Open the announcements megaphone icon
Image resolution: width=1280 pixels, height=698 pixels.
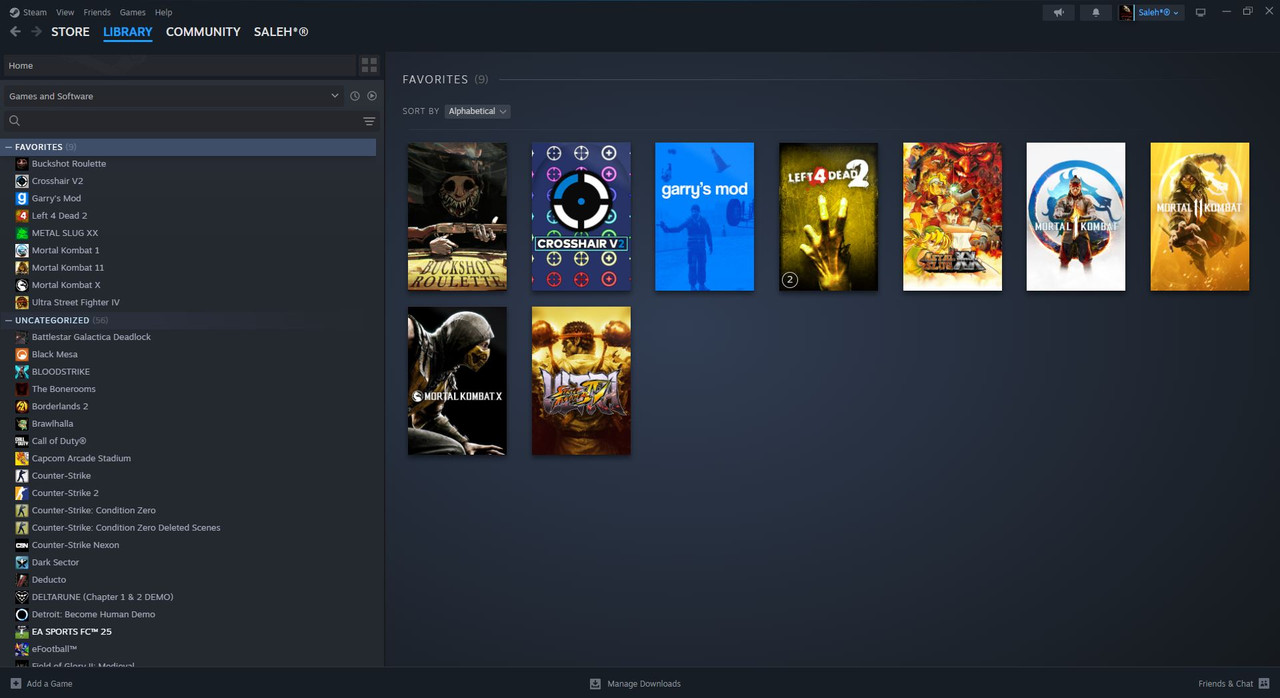(1058, 12)
